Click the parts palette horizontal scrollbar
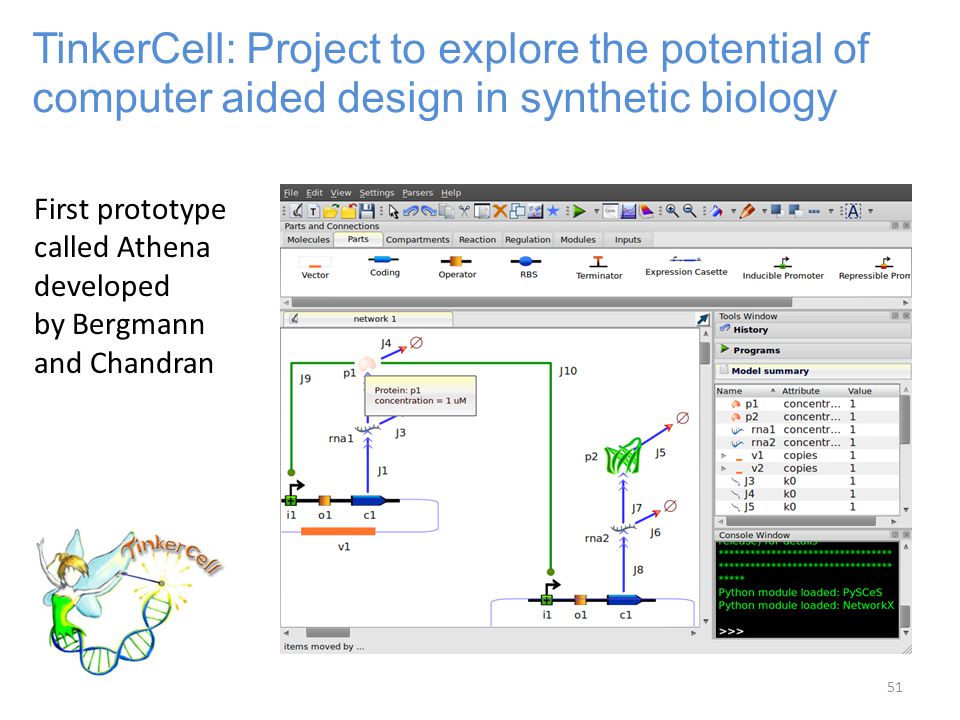Viewport: 960px width, 720px height. tap(541, 302)
